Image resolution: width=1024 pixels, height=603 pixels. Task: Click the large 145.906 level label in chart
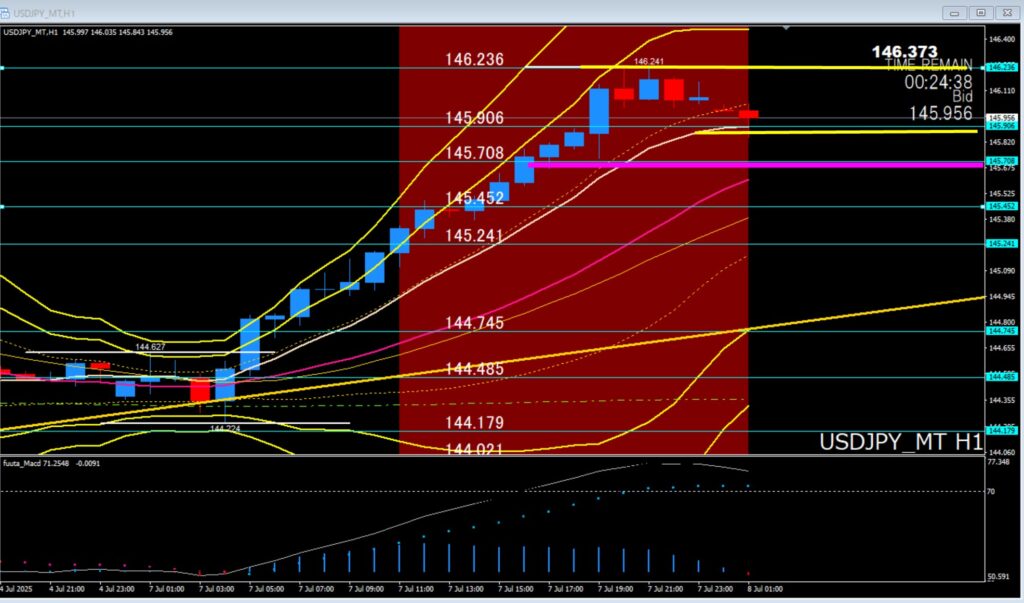[475, 118]
